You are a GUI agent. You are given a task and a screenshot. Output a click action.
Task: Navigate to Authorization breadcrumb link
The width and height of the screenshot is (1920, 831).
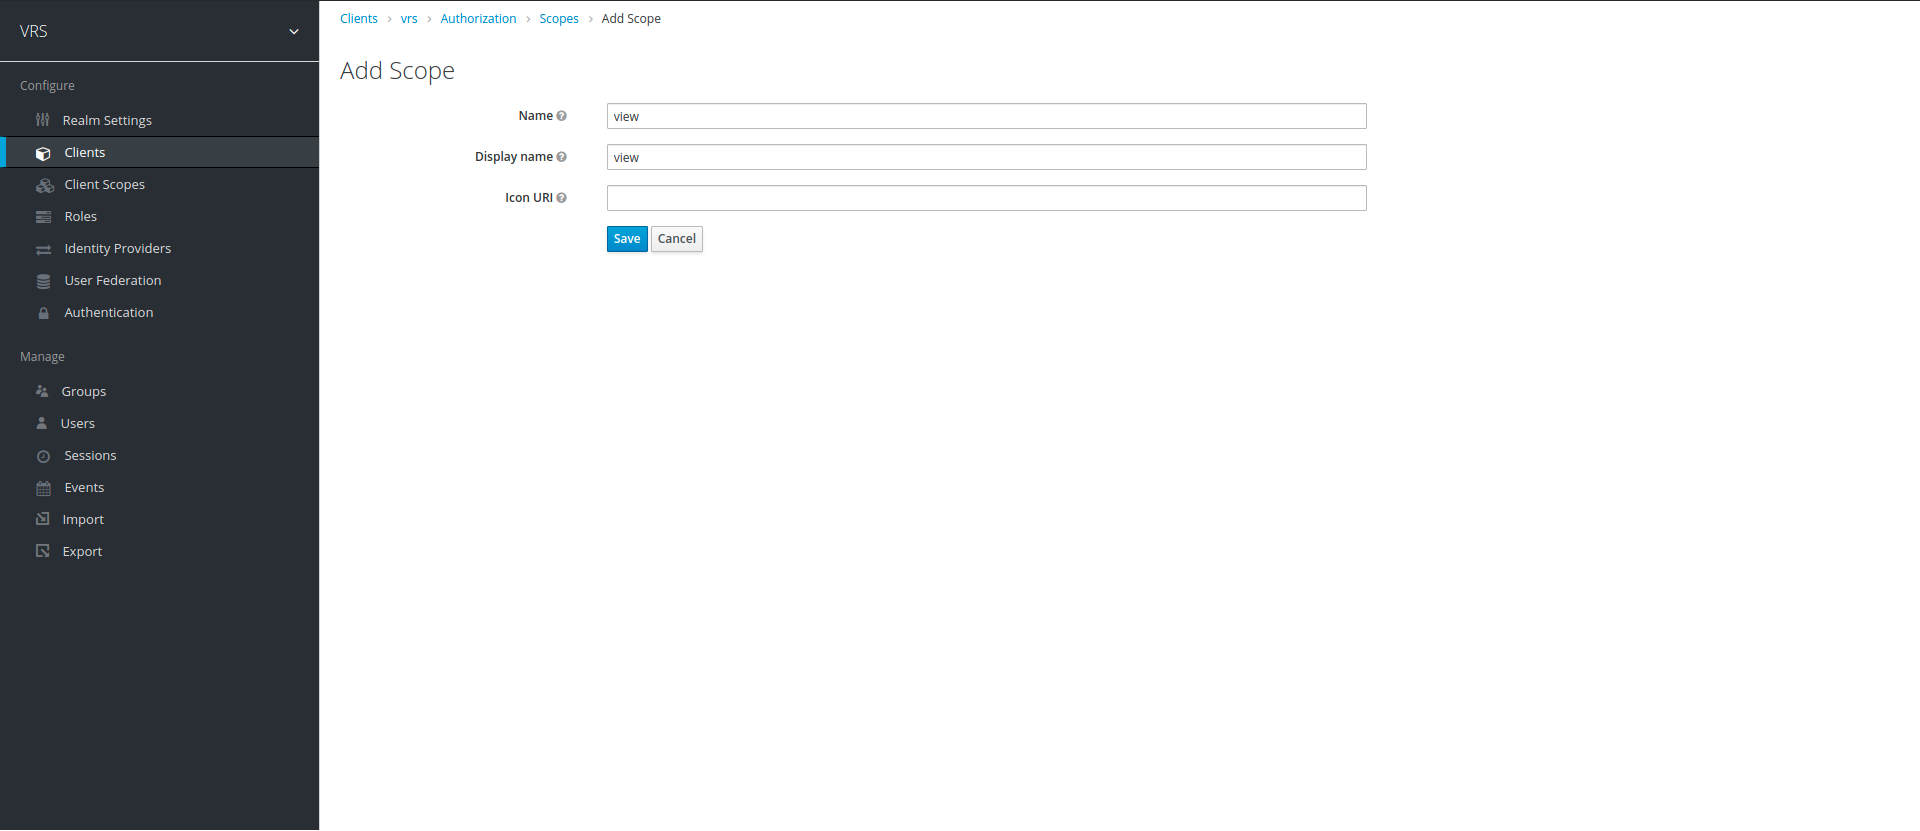click(x=478, y=19)
